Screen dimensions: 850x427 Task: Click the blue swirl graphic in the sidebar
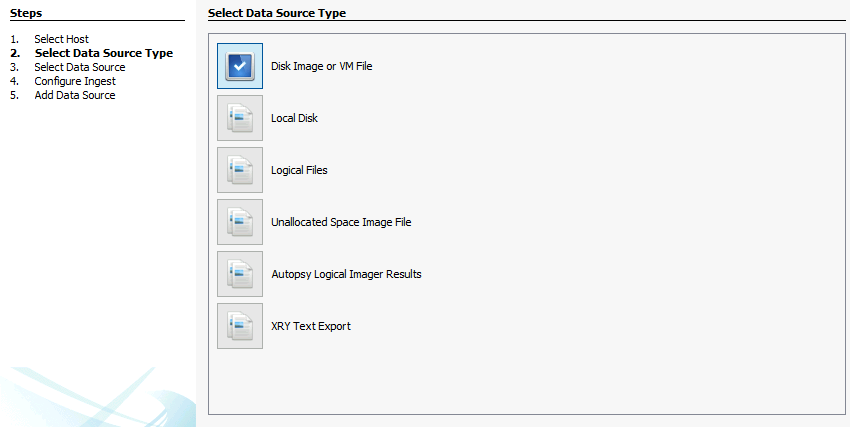tap(98, 397)
